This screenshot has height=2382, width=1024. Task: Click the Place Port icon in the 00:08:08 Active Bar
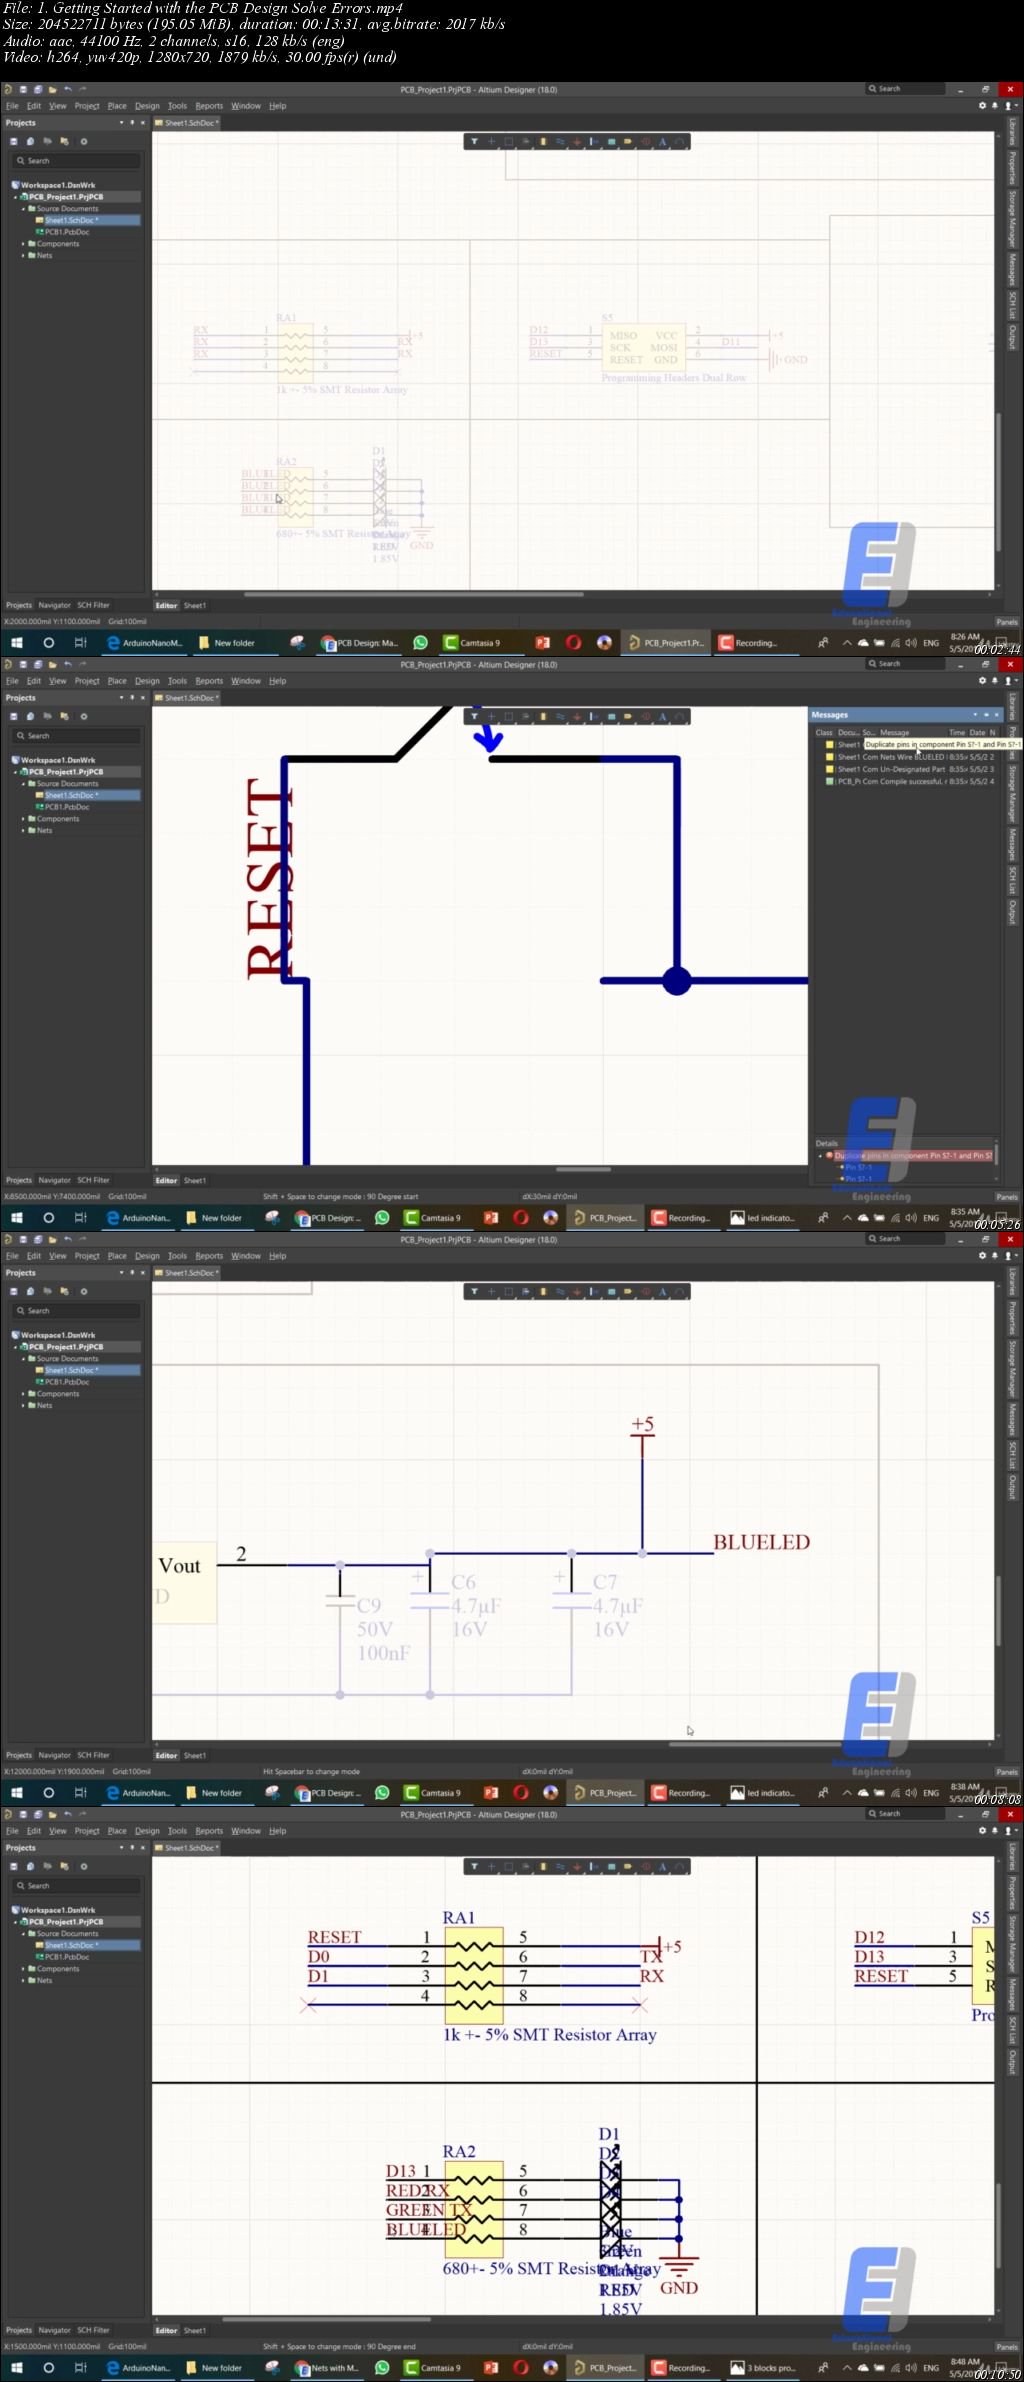(628, 1292)
